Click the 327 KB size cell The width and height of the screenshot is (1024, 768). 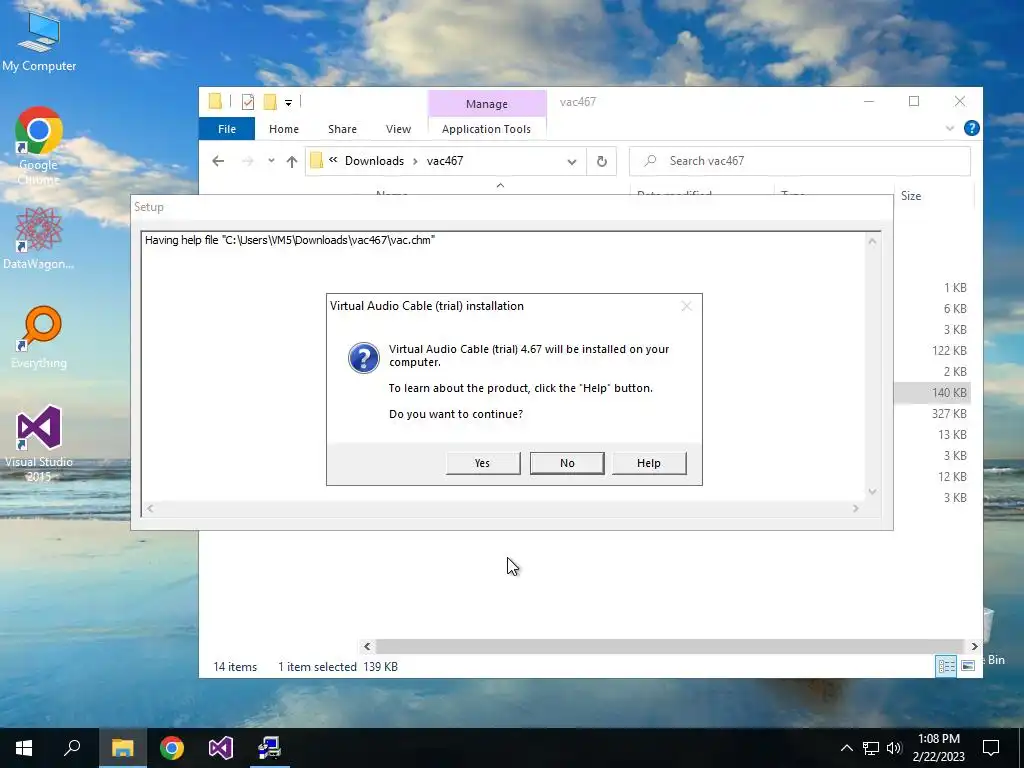(x=949, y=414)
